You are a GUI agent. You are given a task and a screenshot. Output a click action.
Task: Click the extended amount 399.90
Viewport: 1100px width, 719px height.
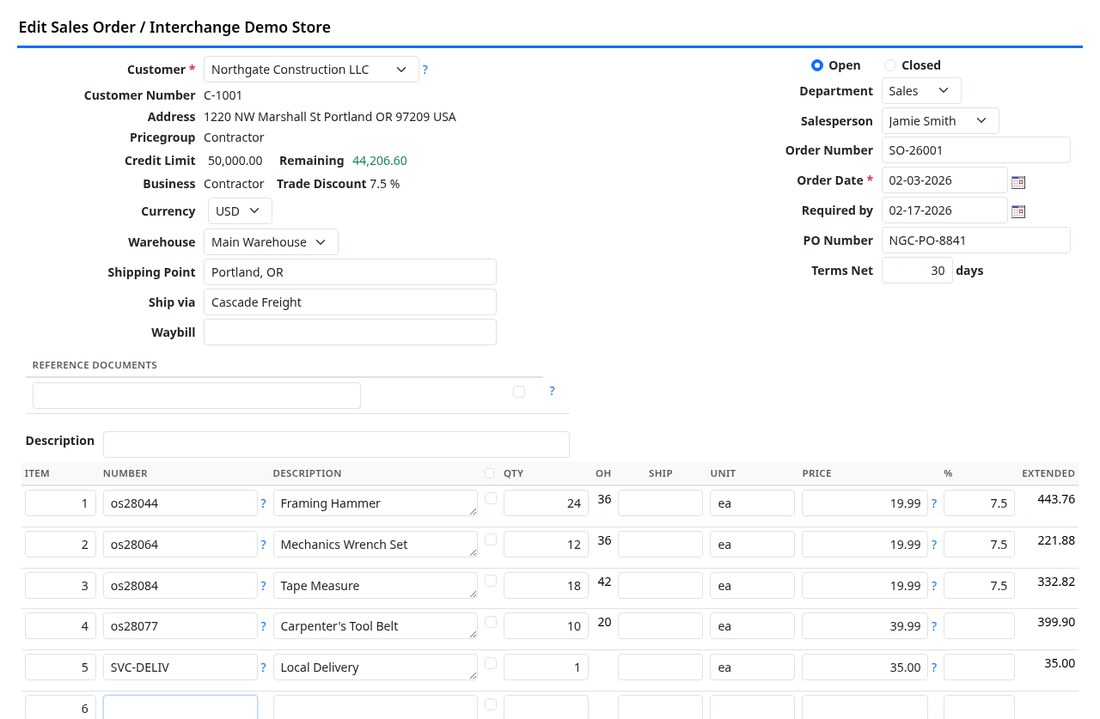click(x=1056, y=622)
